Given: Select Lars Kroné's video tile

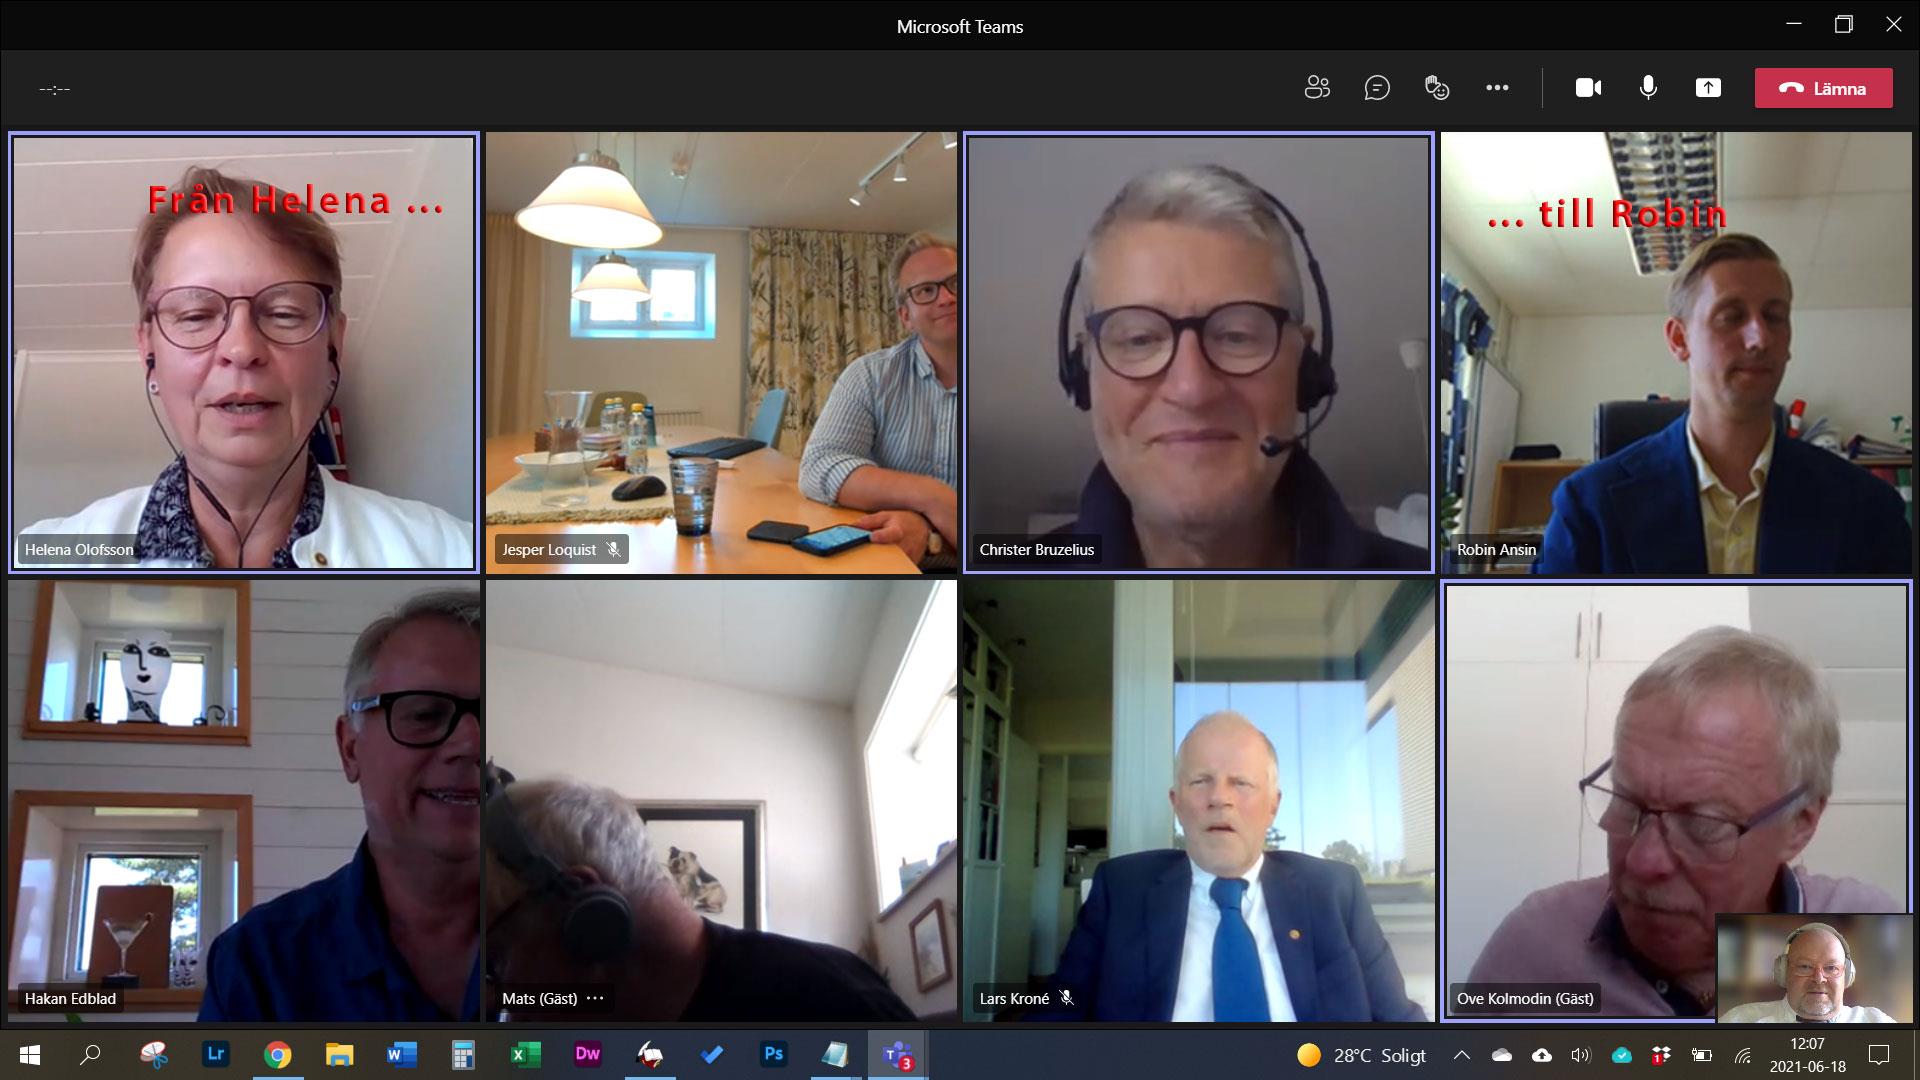Looking at the screenshot, I should click(1198, 801).
